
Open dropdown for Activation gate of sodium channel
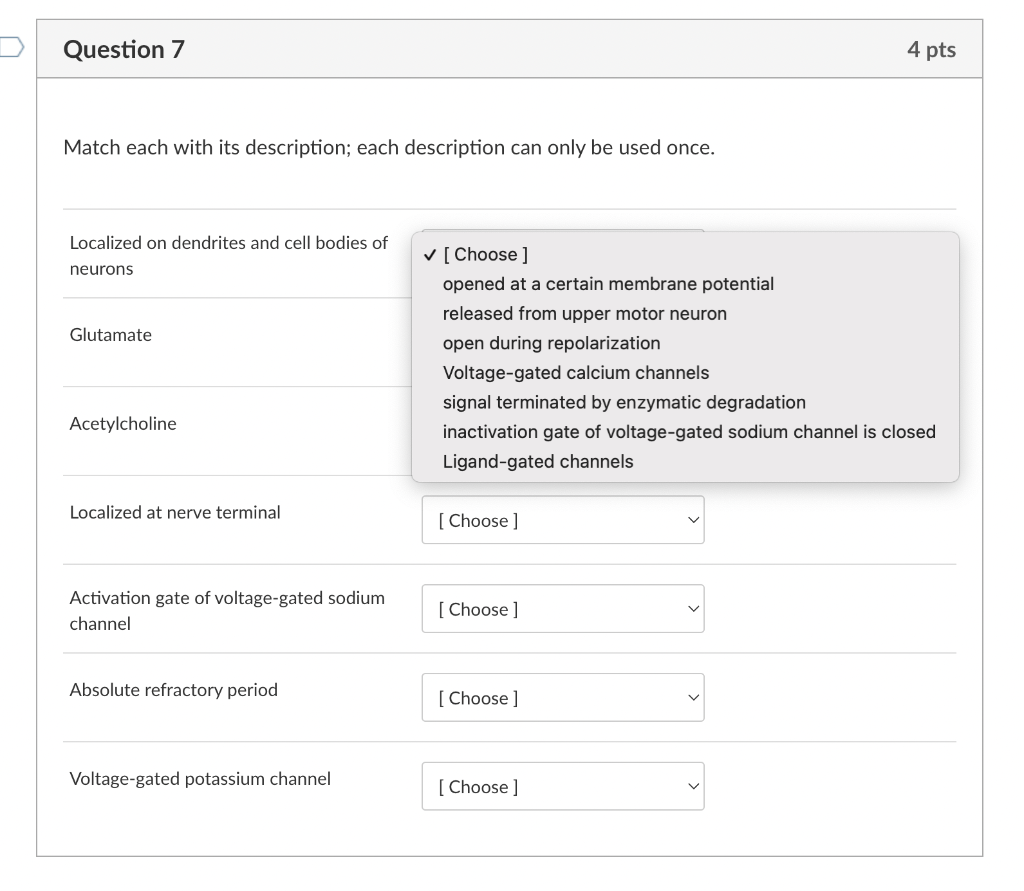click(563, 609)
